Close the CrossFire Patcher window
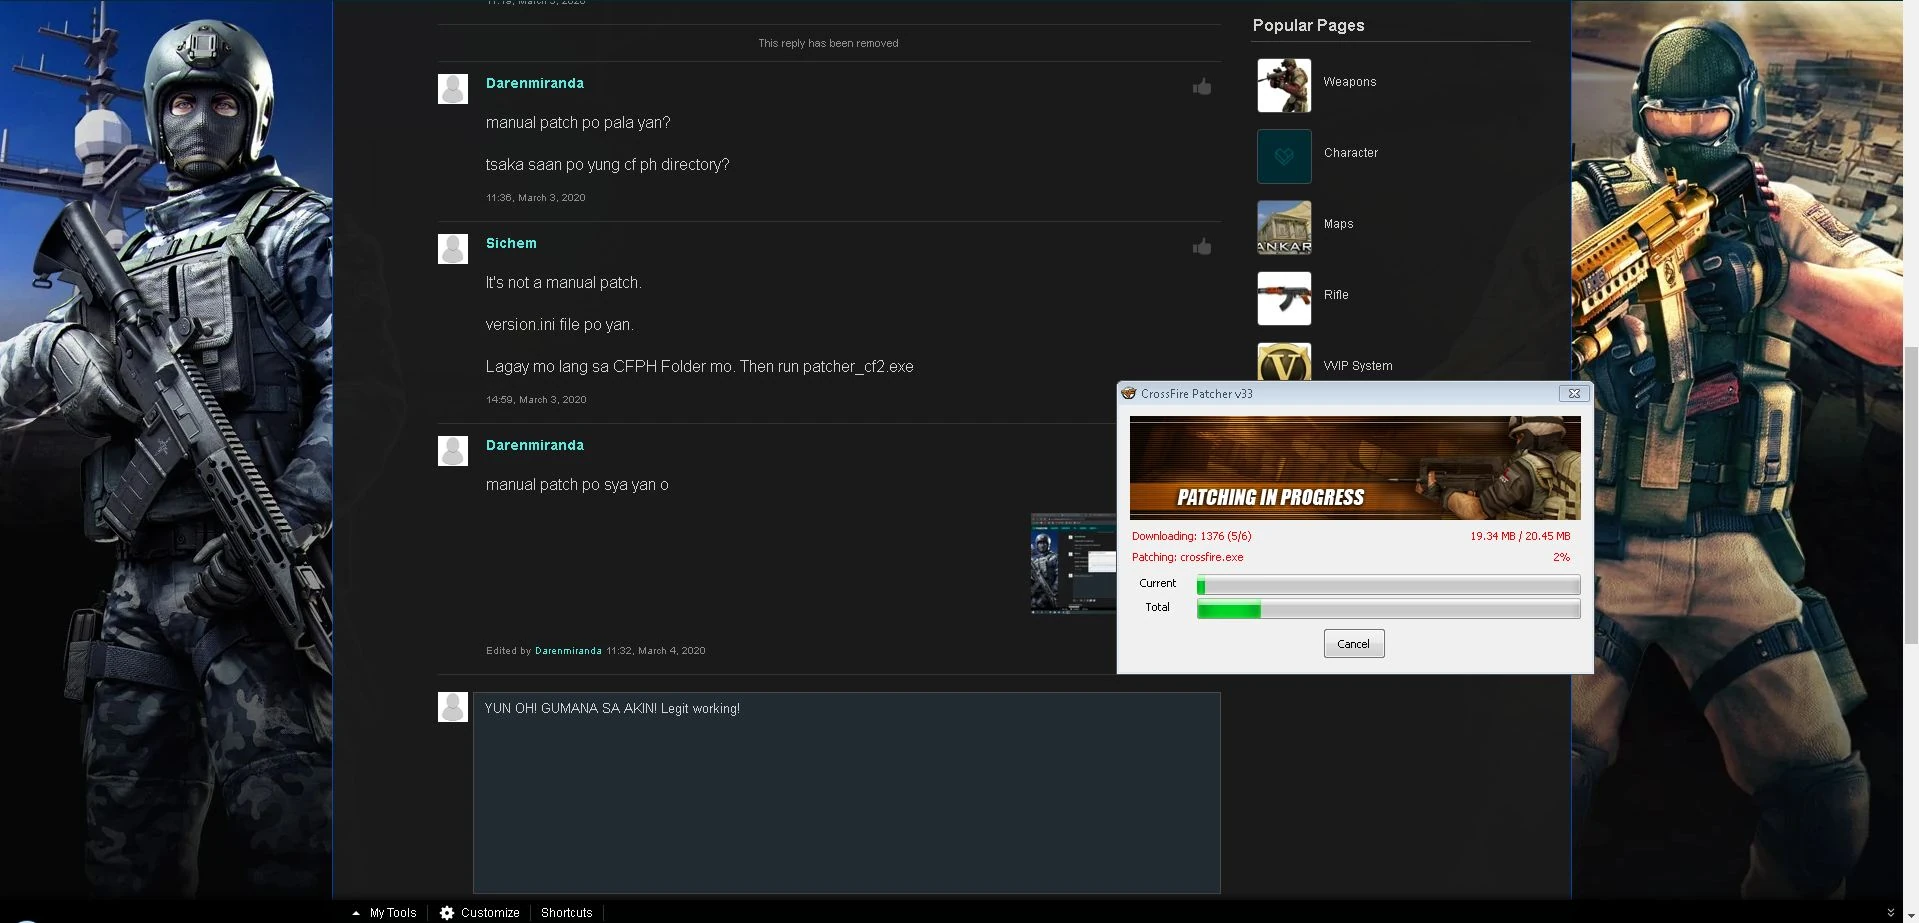Viewport: 1919px width, 923px height. [x=1574, y=394]
